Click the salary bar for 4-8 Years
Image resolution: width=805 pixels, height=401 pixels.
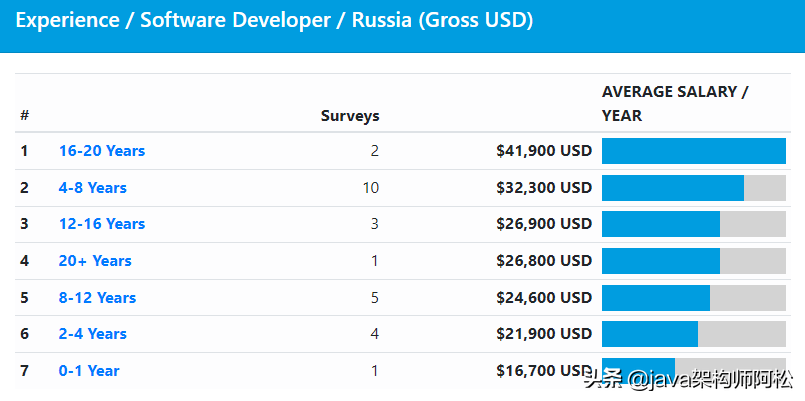pyautogui.click(x=693, y=188)
